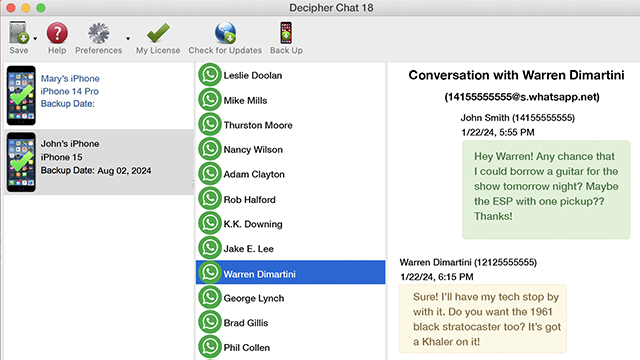Select the highlighted Warren Dimartini name
This screenshot has height=360, width=640.
[260, 274]
